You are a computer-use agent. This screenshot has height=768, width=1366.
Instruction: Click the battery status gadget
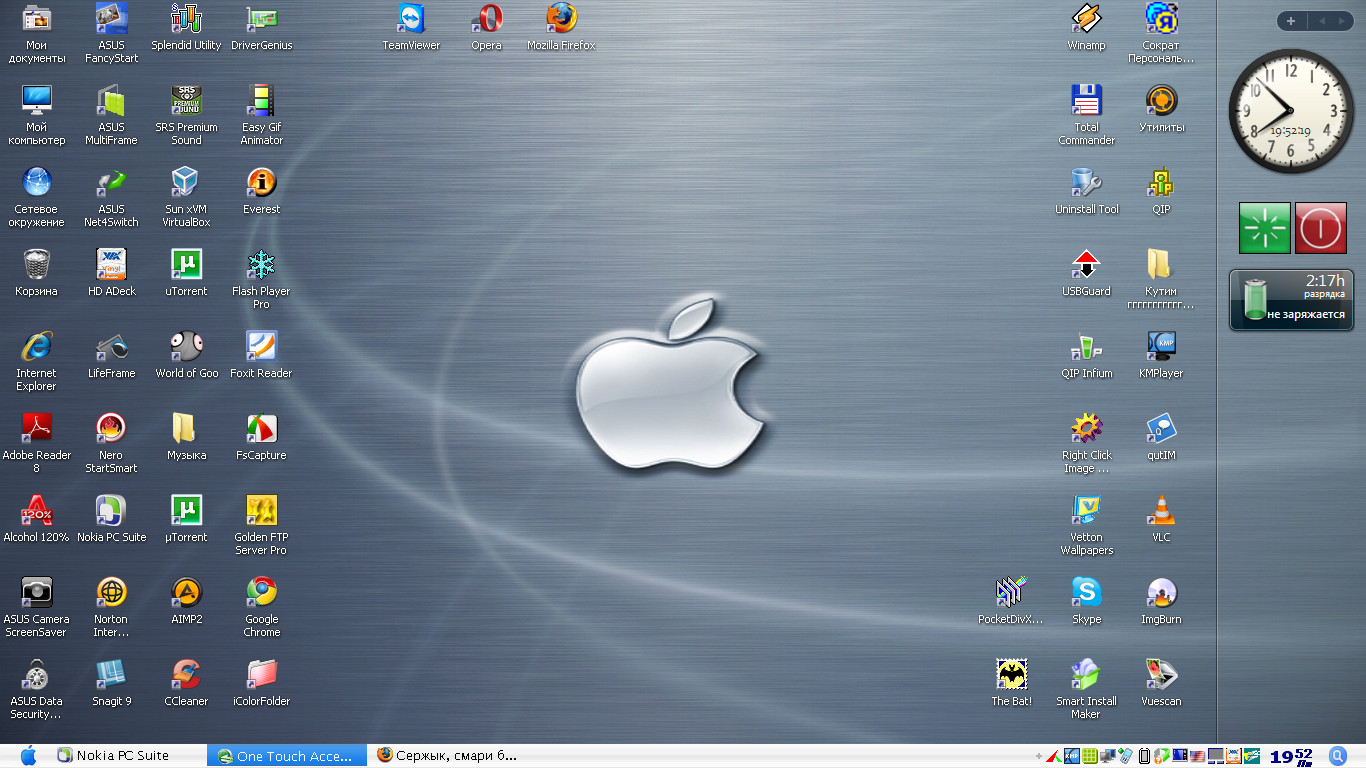(1291, 300)
